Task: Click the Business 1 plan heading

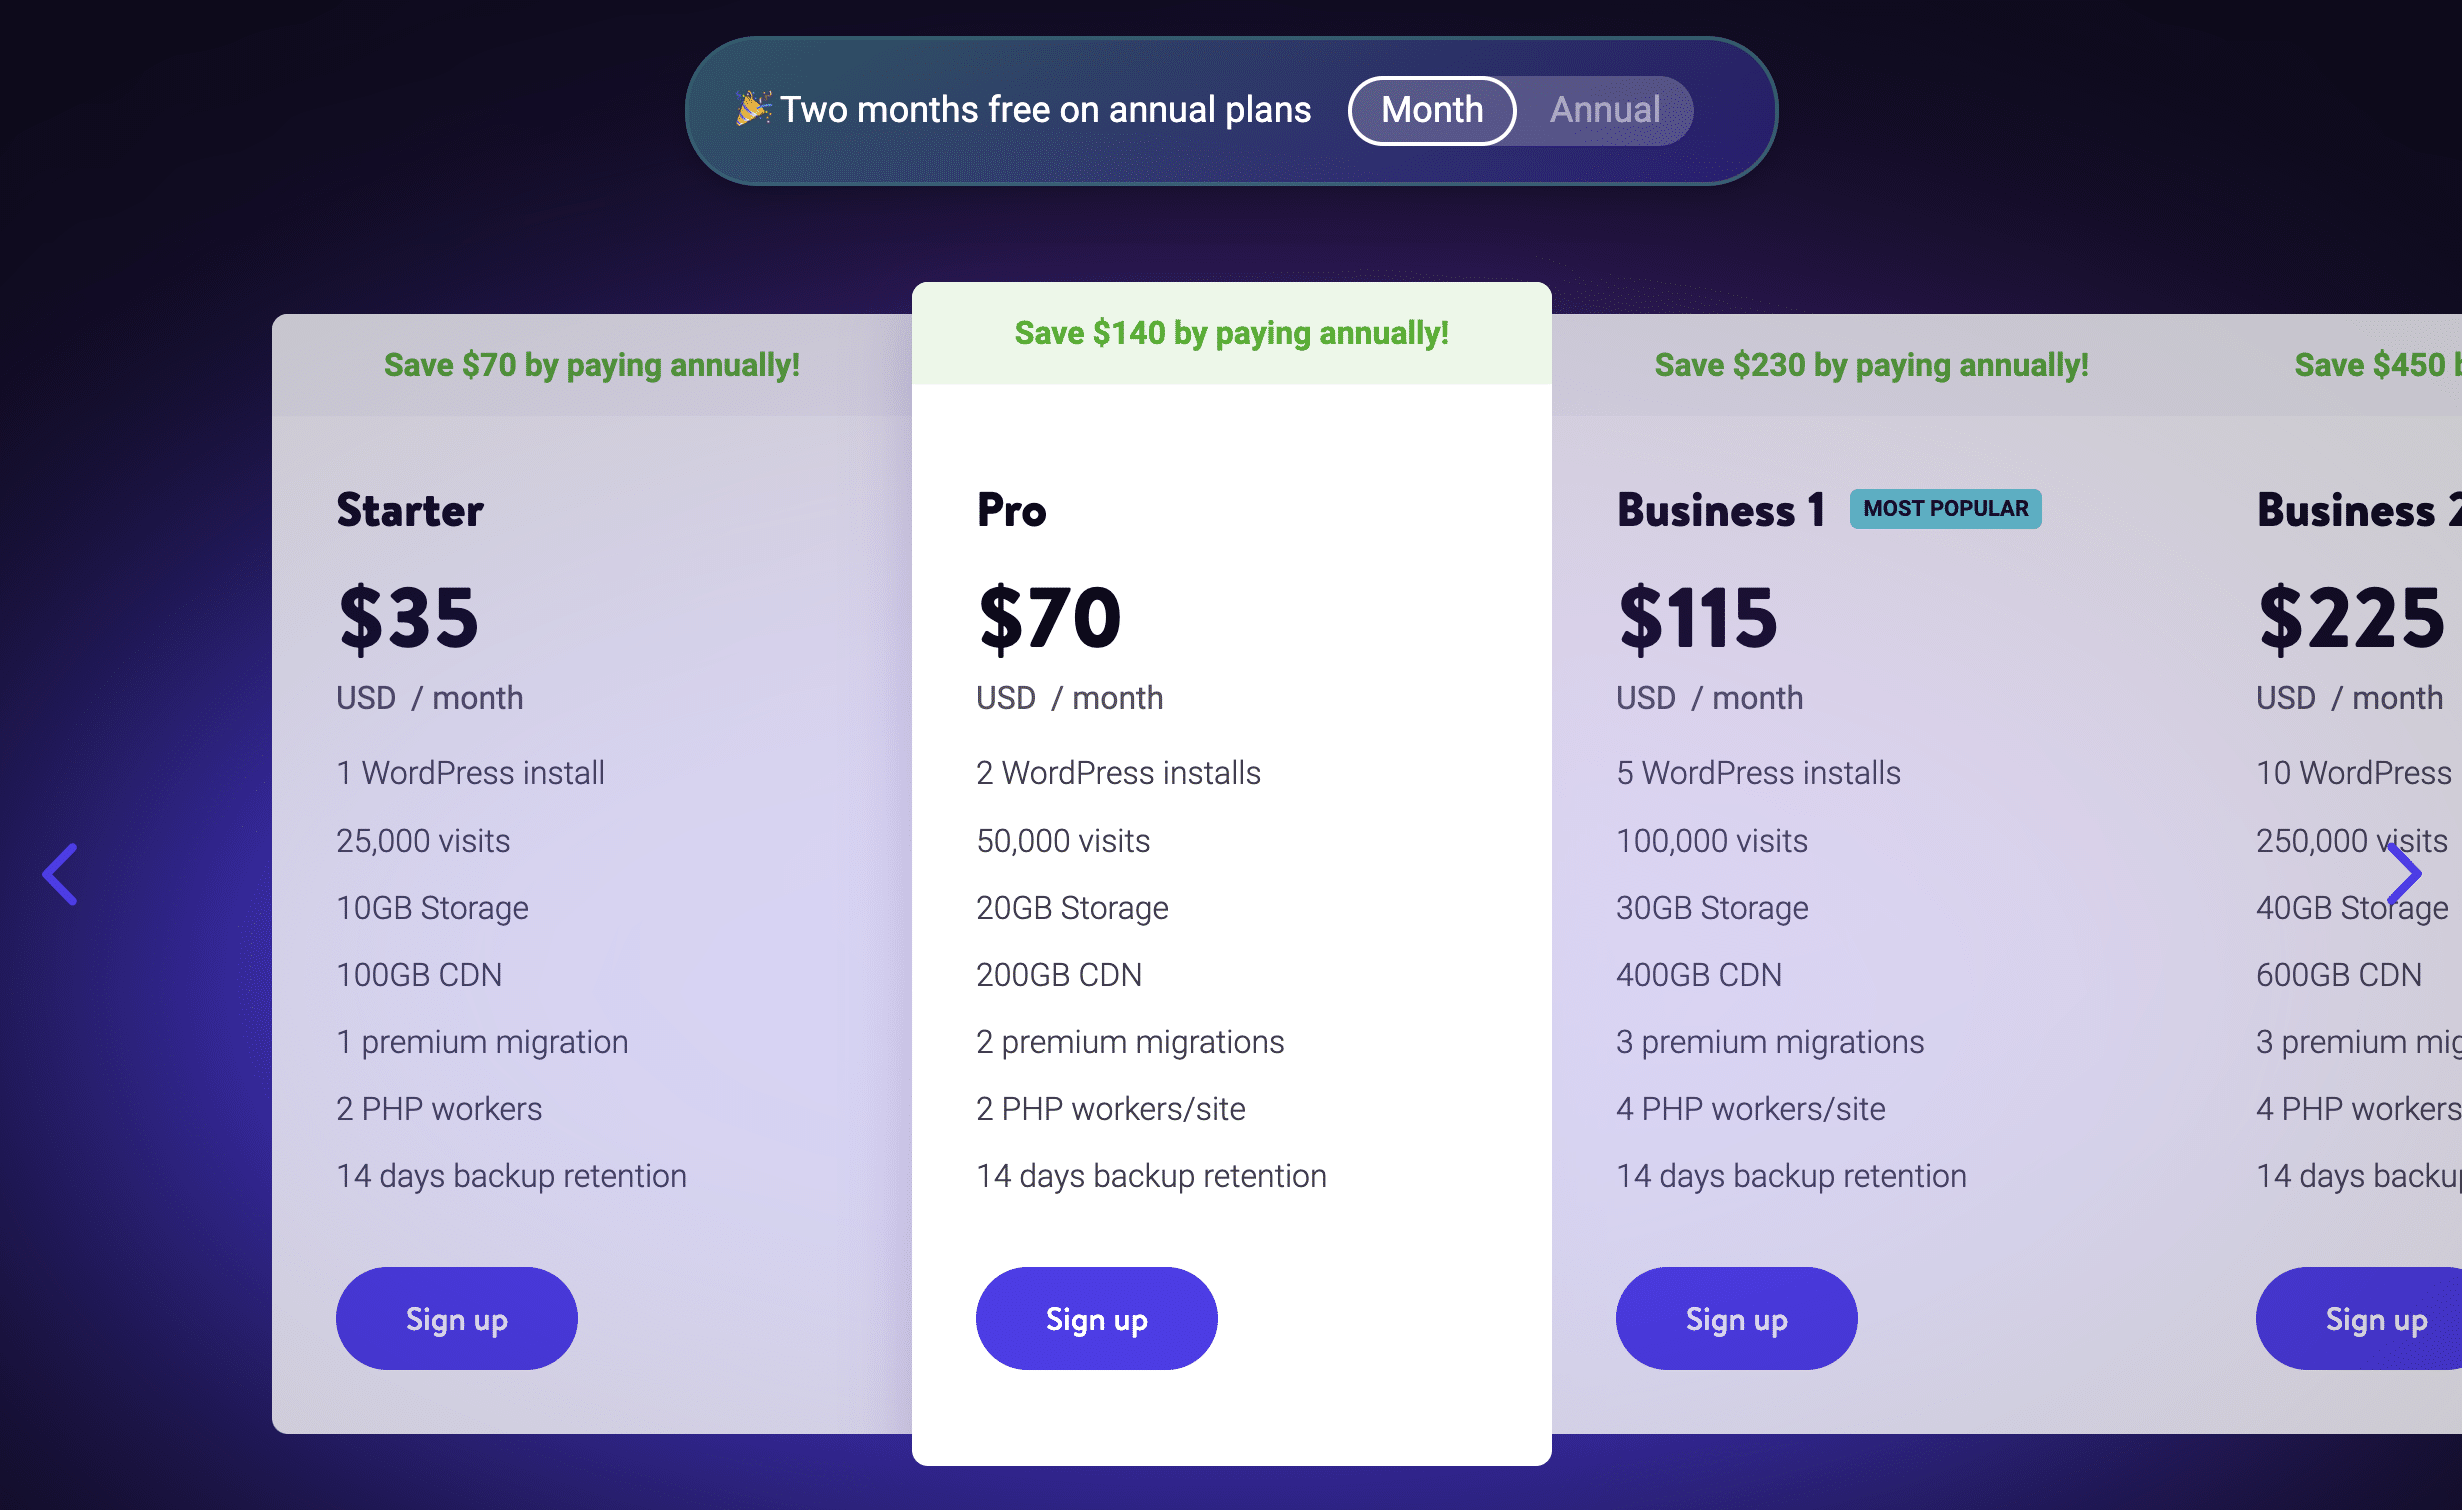Action: (1721, 510)
